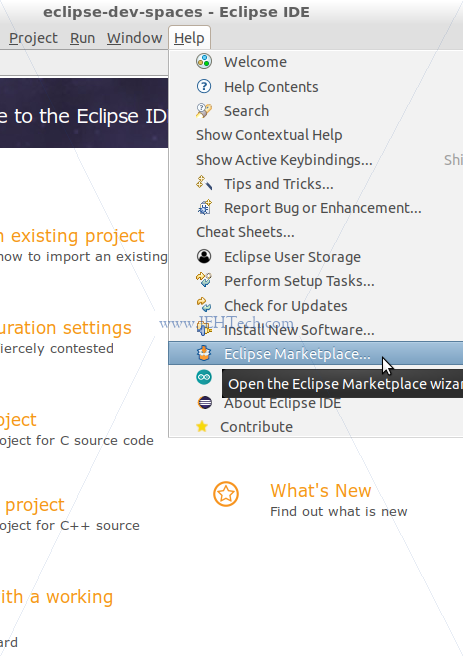The image size is (463, 656).
Task: Click the Eclipse User Storage icon
Action: pyautogui.click(x=204, y=256)
